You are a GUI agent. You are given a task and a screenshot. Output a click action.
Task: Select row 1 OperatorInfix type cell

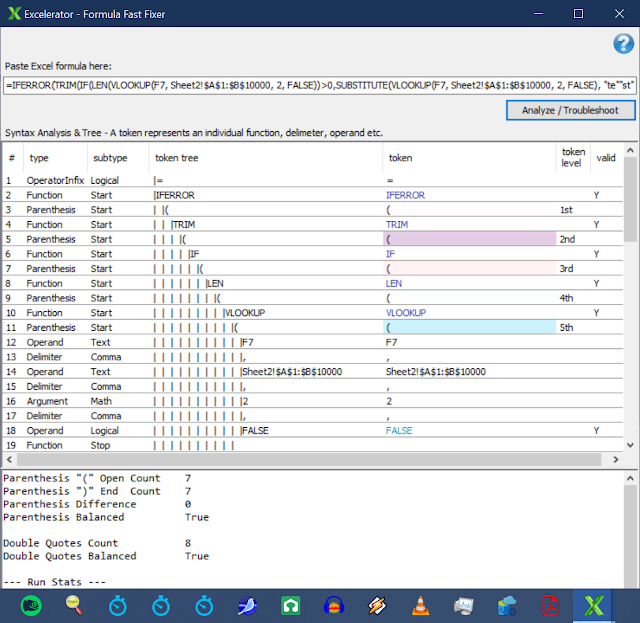pyautogui.click(x=55, y=180)
